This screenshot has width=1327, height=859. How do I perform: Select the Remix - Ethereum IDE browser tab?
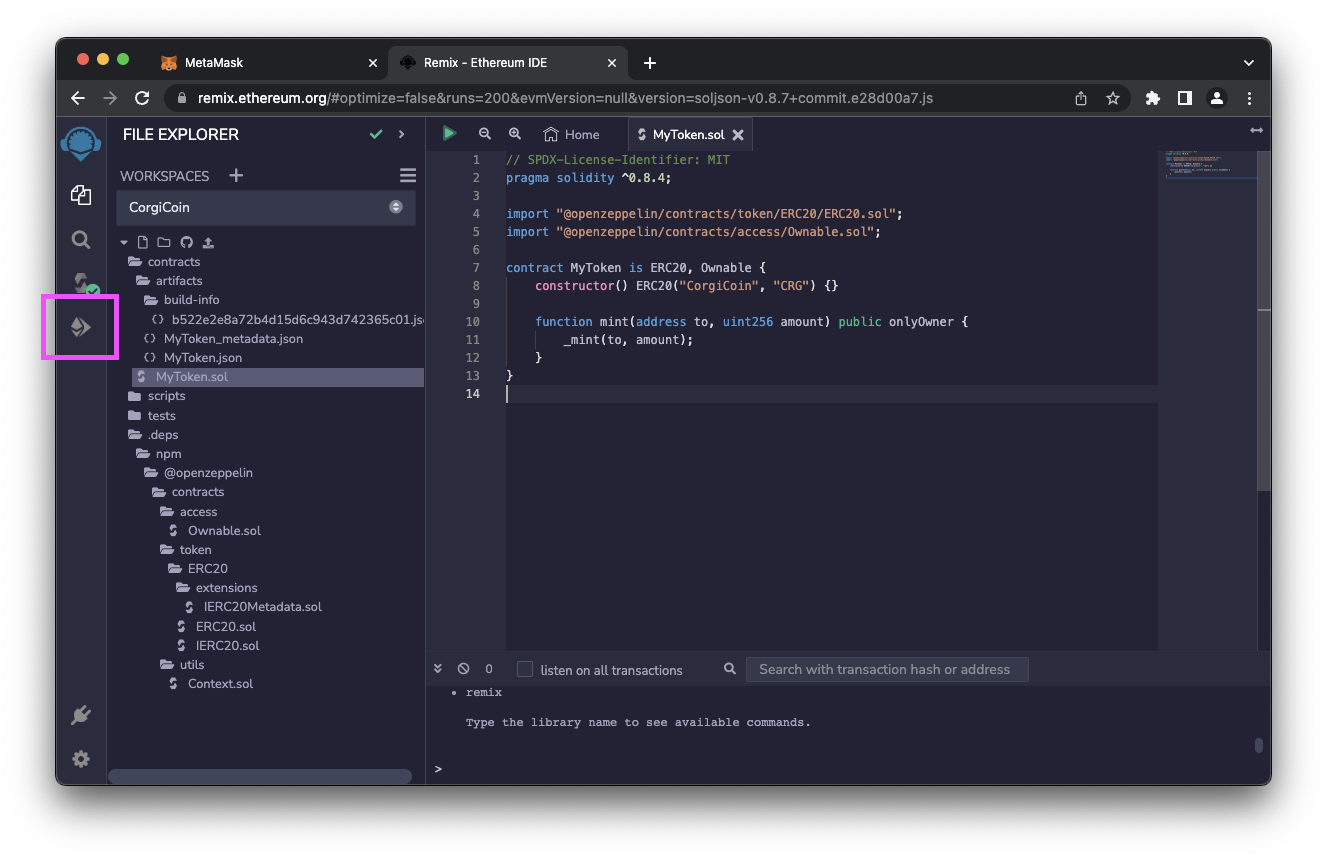[x=508, y=62]
